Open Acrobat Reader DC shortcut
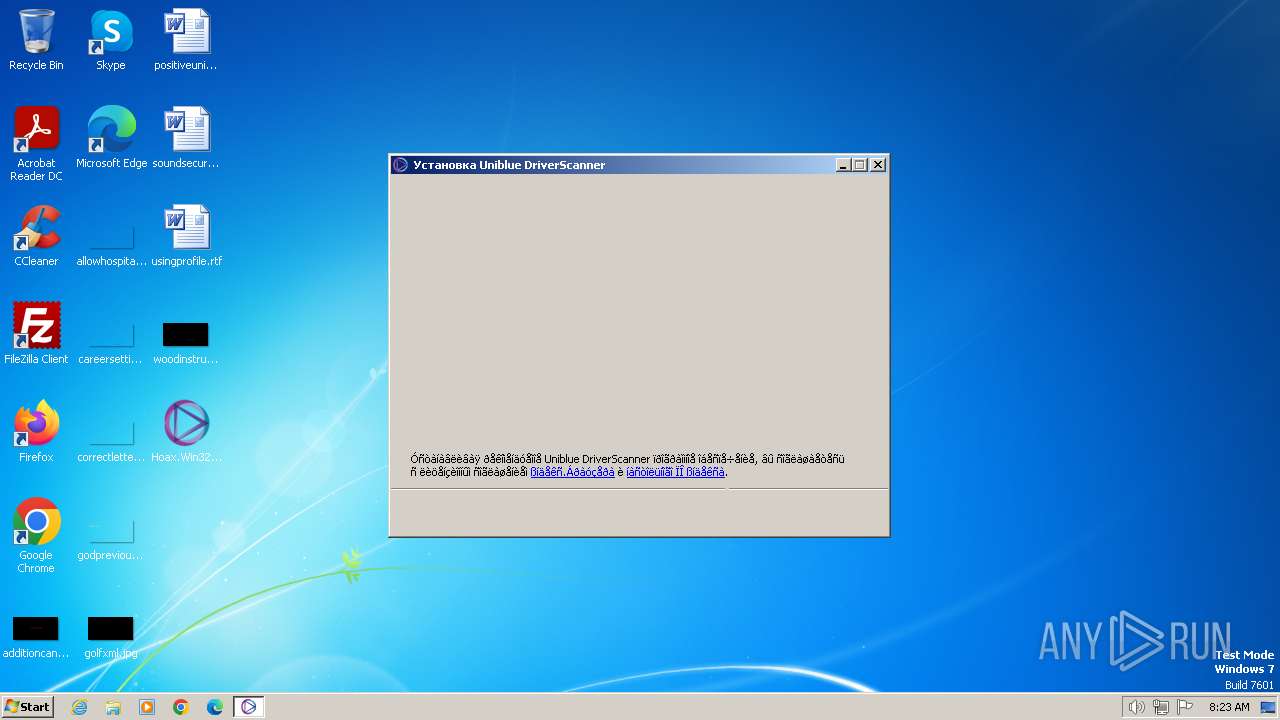1280x720 pixels. [36, 144]
